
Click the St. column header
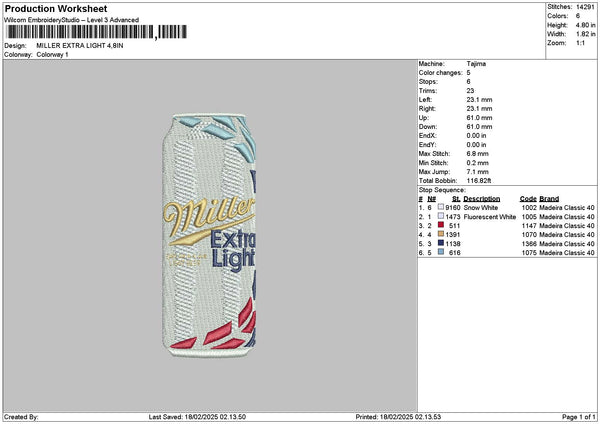pos(456,199)
